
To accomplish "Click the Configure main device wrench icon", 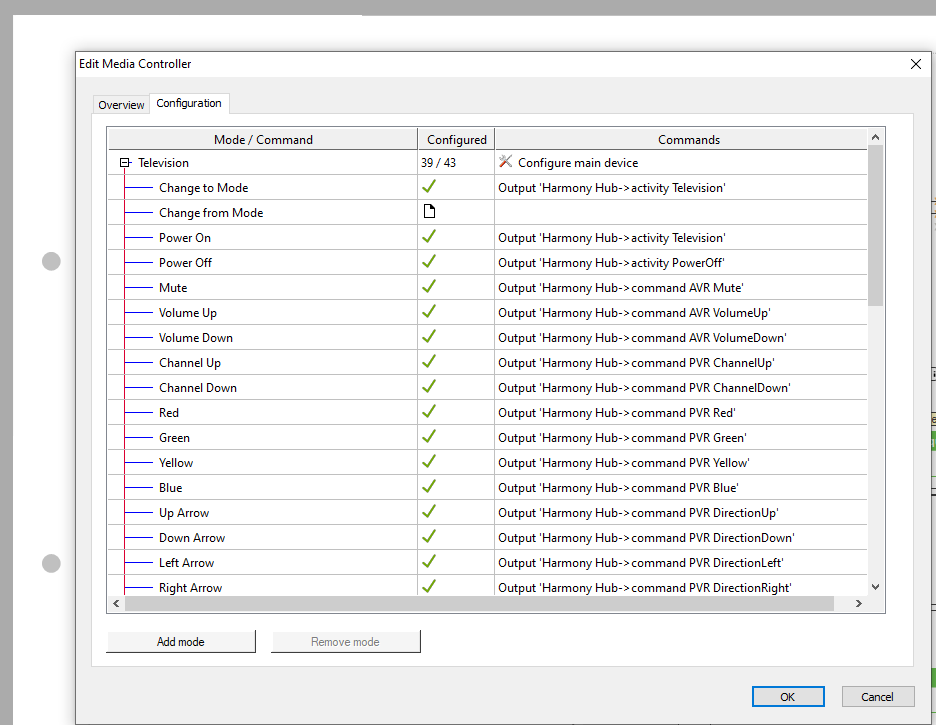I will click(505, 162).
